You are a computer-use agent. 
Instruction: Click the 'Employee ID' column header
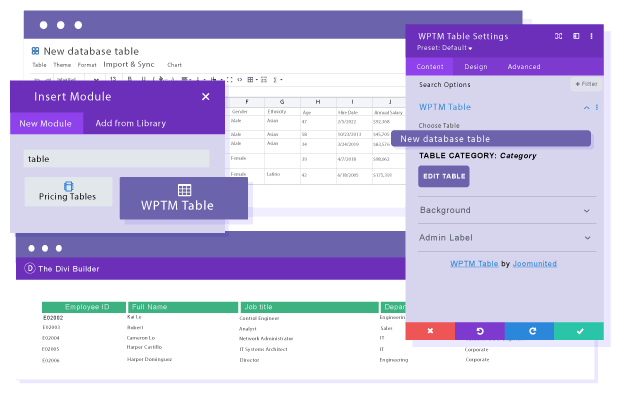pos(84,307)
